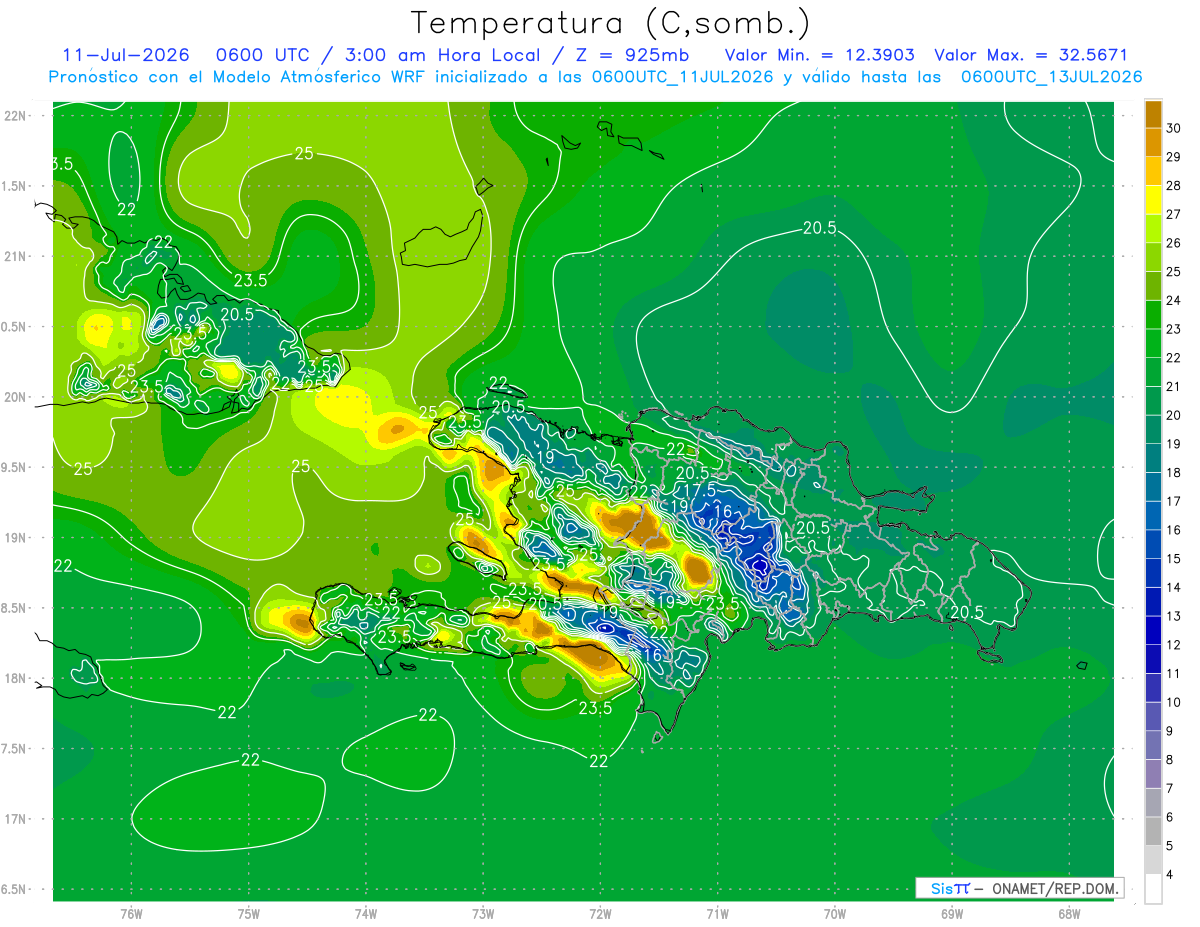Click the 19N latitude axis label
This screenshot has width=1200, height=927.
(x=15, y=538)
